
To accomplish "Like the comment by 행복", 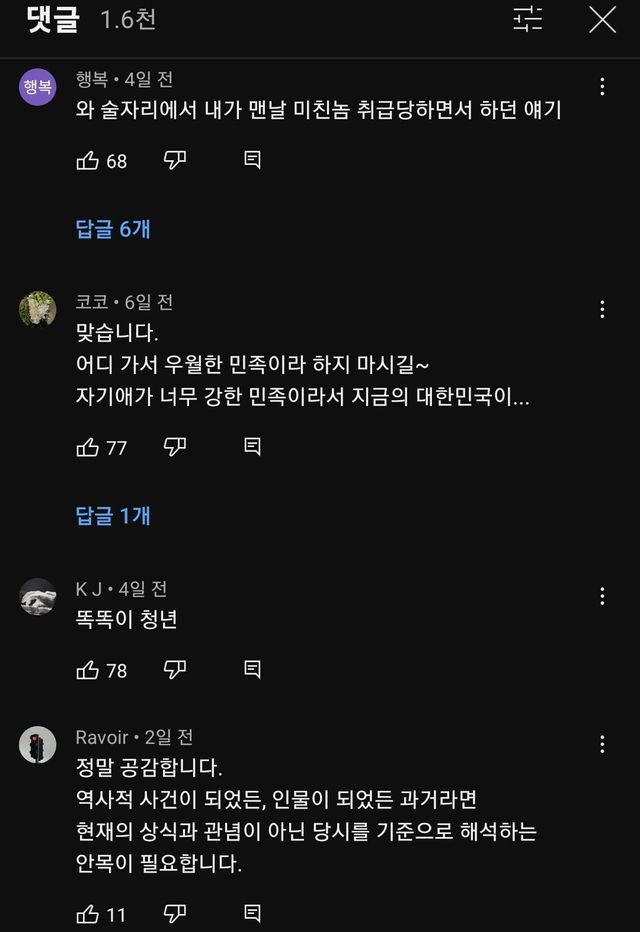I will [x=88, y=160].
